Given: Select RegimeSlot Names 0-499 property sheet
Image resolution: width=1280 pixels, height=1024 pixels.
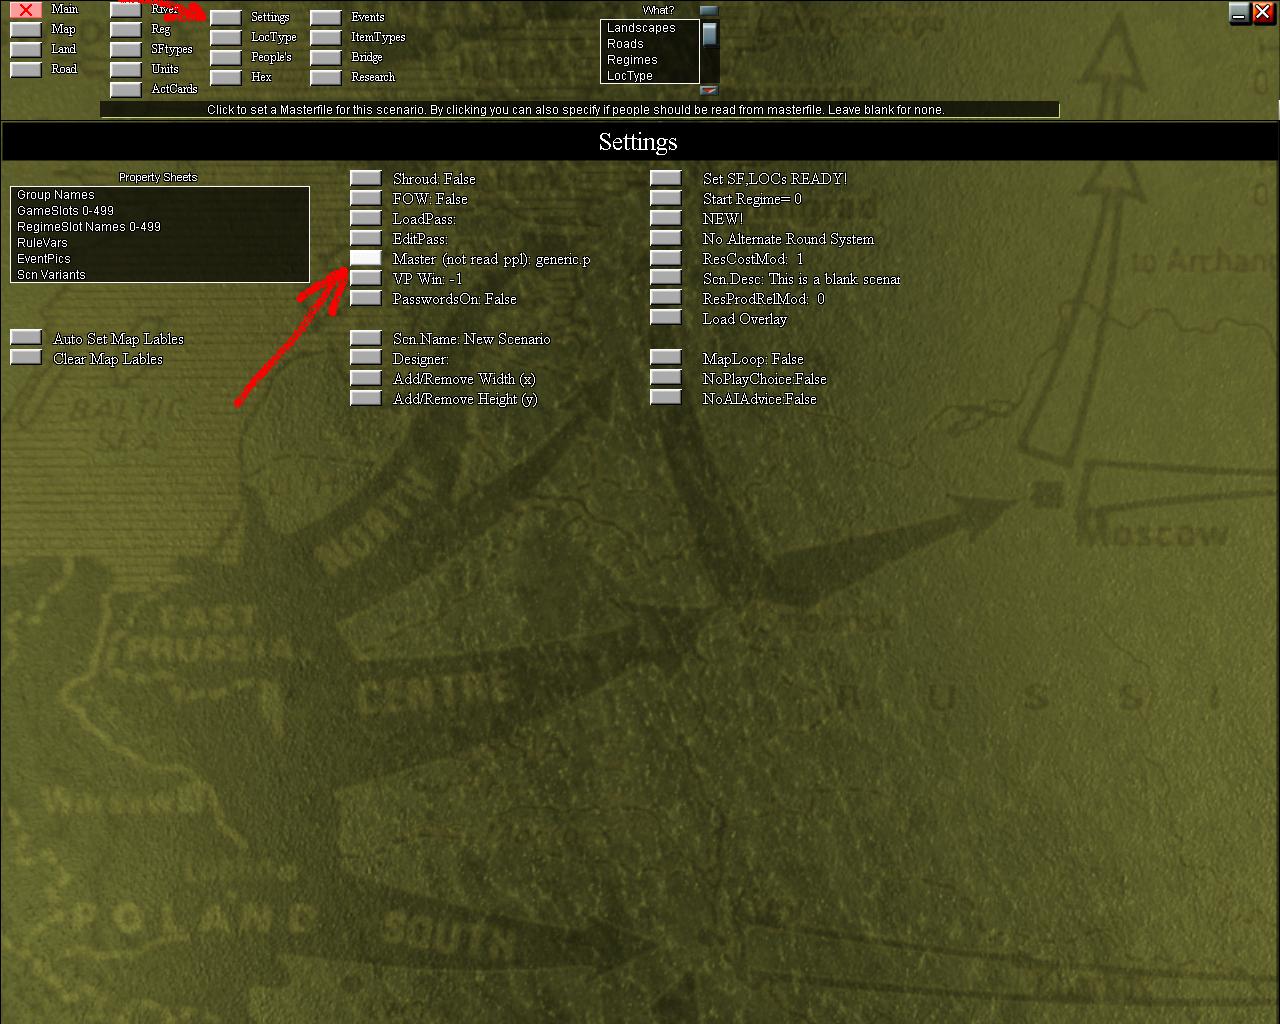Looking at the screenshot, I should point(160,227).
